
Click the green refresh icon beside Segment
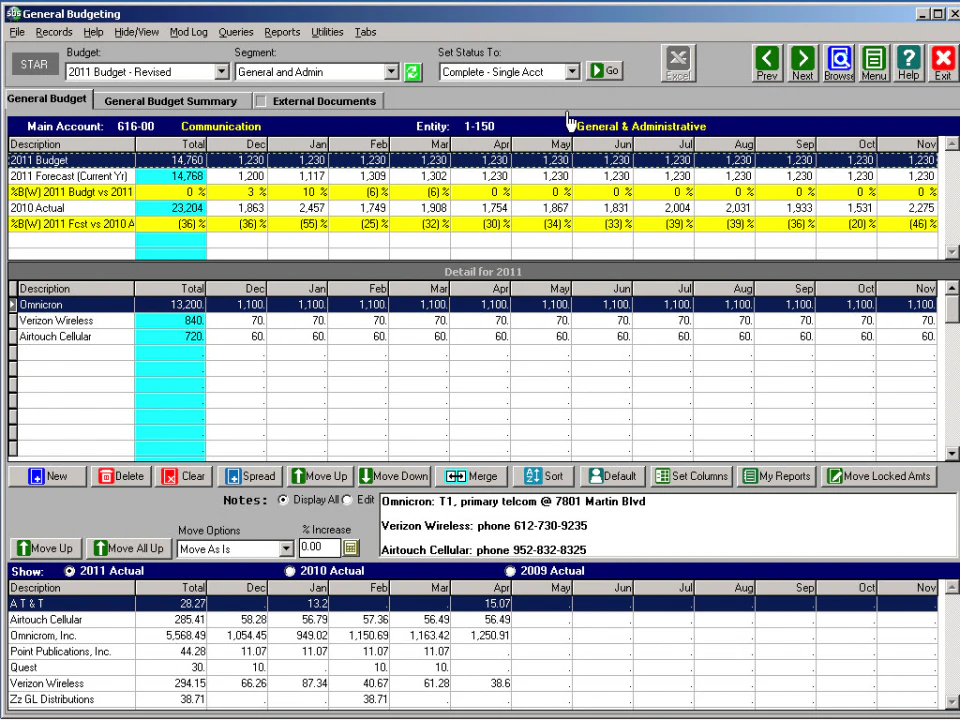412,71
